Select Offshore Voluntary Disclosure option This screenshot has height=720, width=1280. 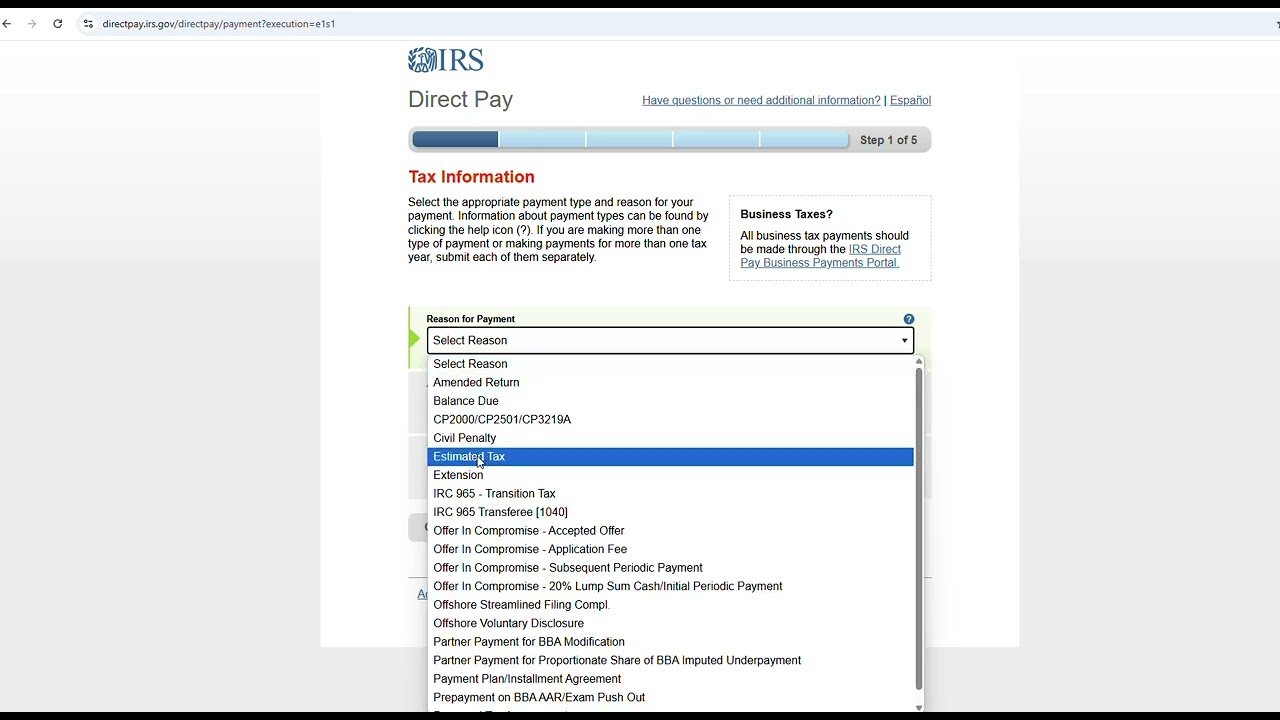670,623
